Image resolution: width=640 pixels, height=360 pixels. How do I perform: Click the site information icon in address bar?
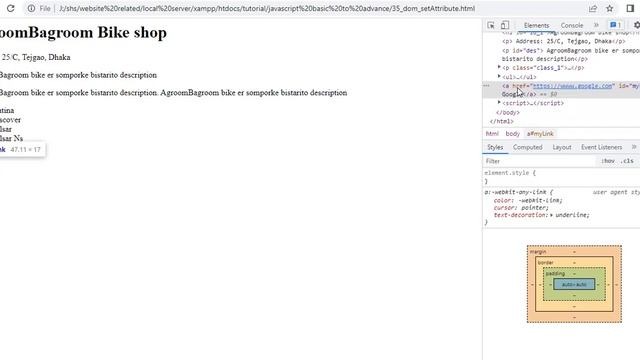pyautogui.click(x=31, y=8)
